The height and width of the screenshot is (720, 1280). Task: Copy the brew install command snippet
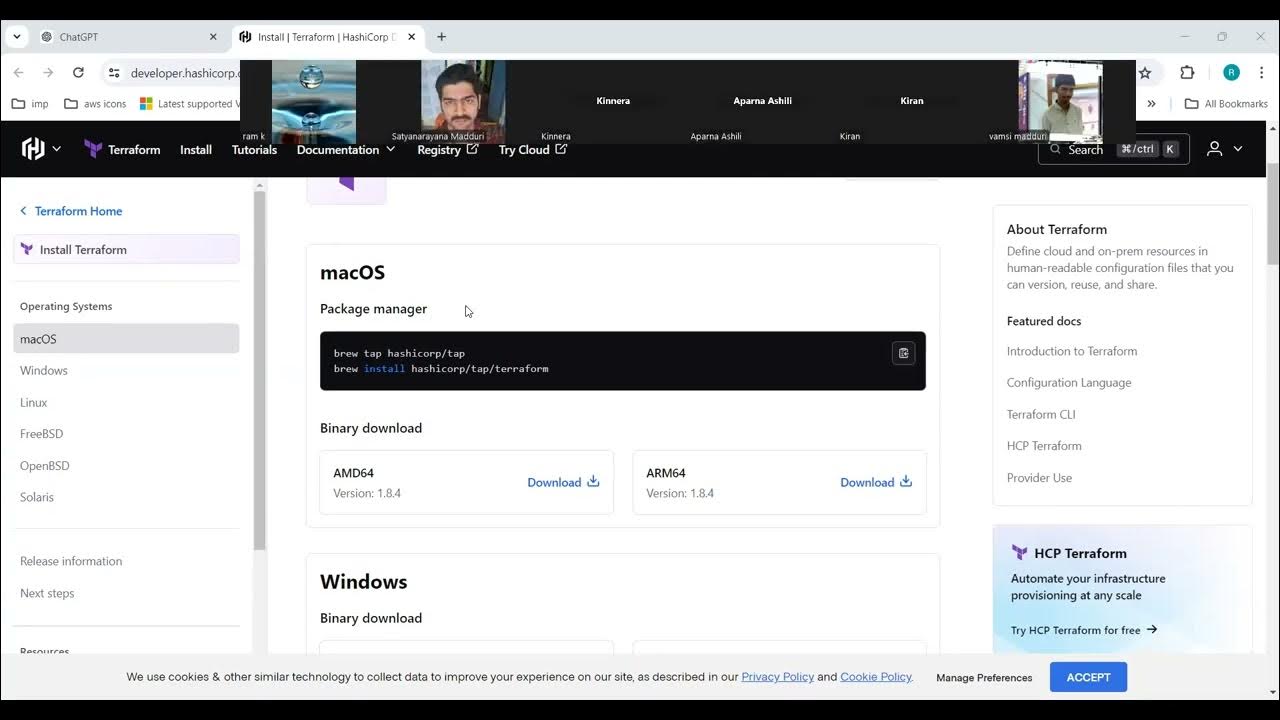[x=903, y=353]
